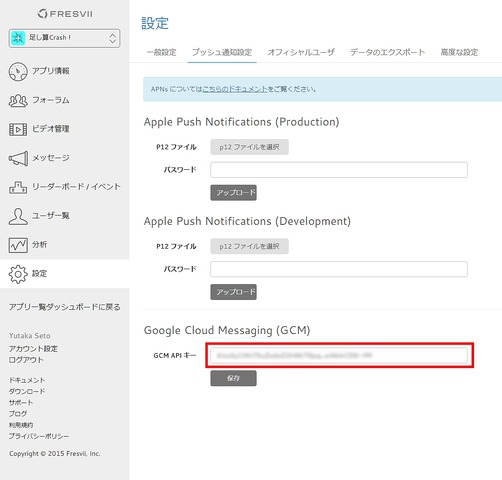The image size is (502, 480).
Task: Open the リーダーボード podium icon
Action: coord(18,187)
